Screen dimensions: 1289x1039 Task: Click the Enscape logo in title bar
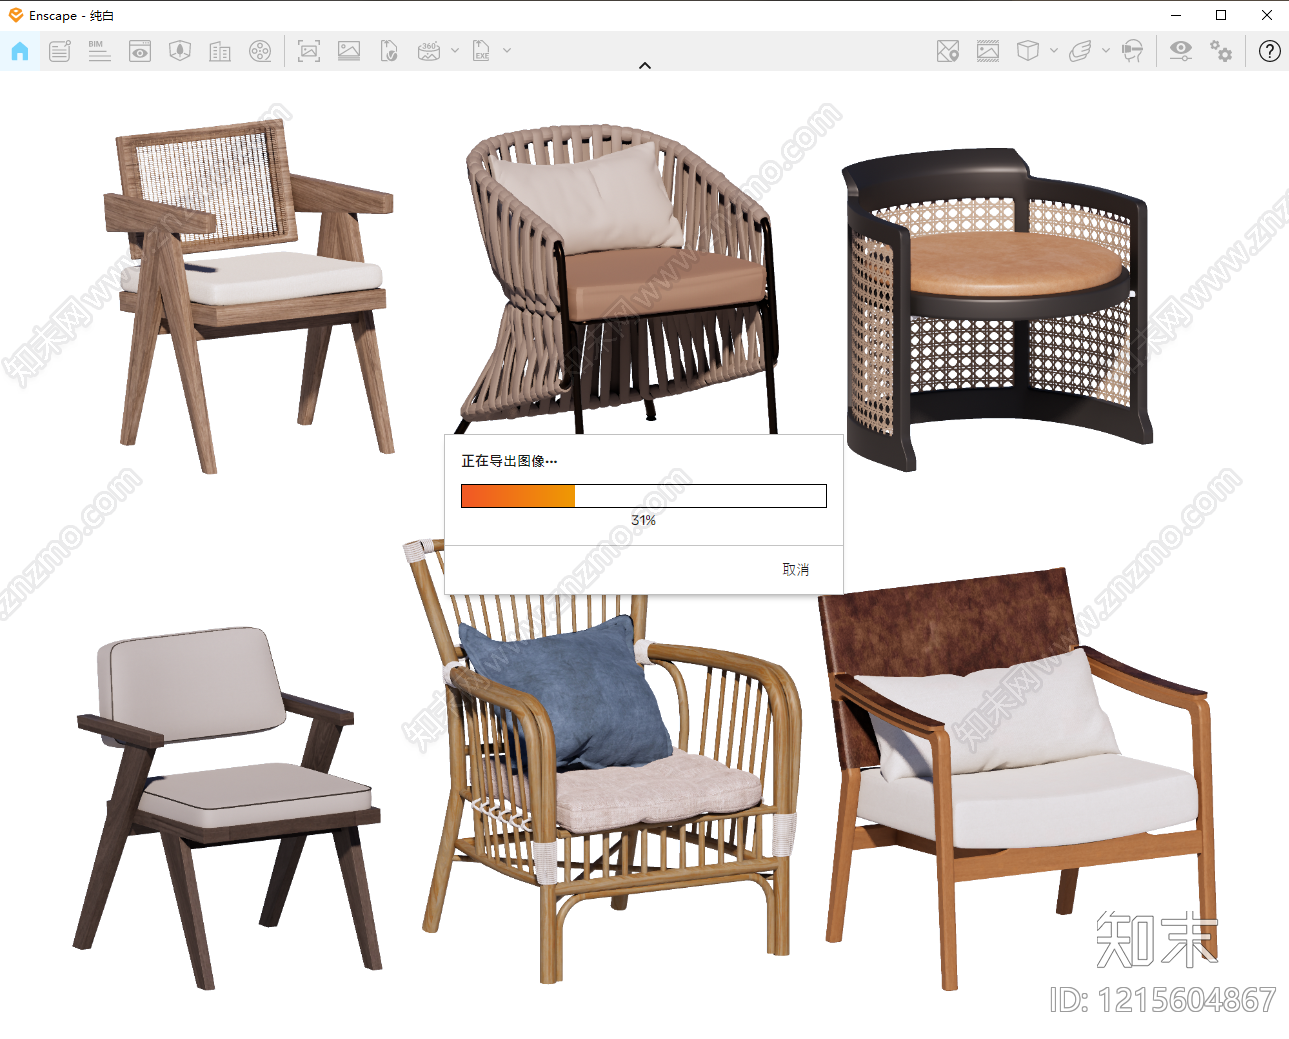click(x=16, y=15)
